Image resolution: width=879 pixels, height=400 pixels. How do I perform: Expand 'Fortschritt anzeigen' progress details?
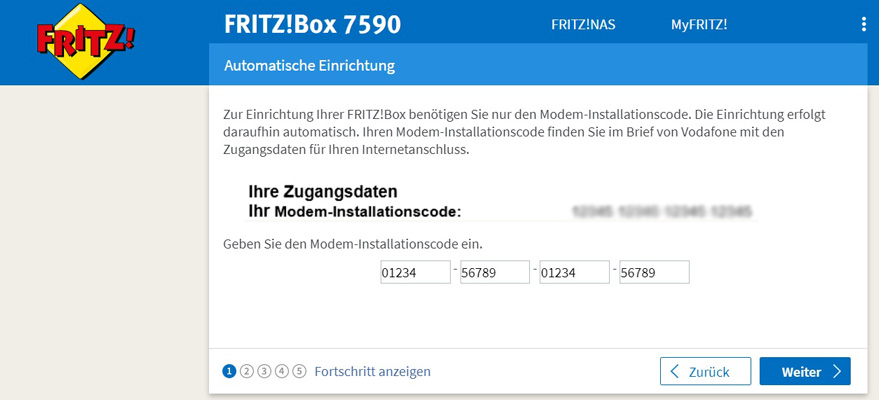tap(372, 371)
